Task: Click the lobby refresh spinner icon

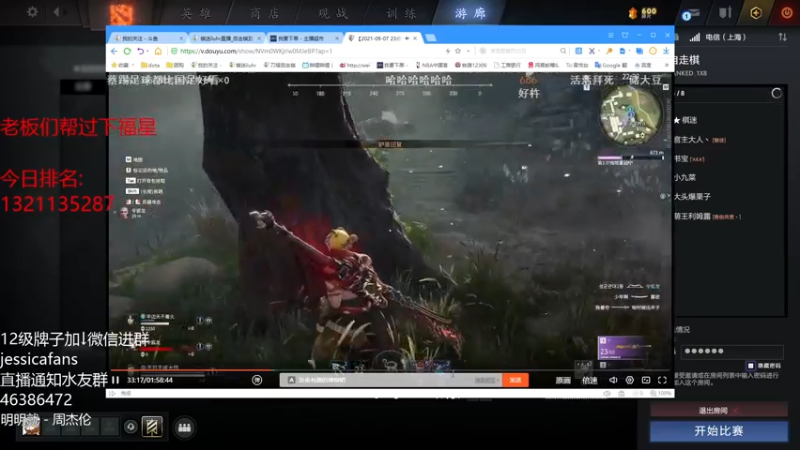Action: (x=776, y=93)
